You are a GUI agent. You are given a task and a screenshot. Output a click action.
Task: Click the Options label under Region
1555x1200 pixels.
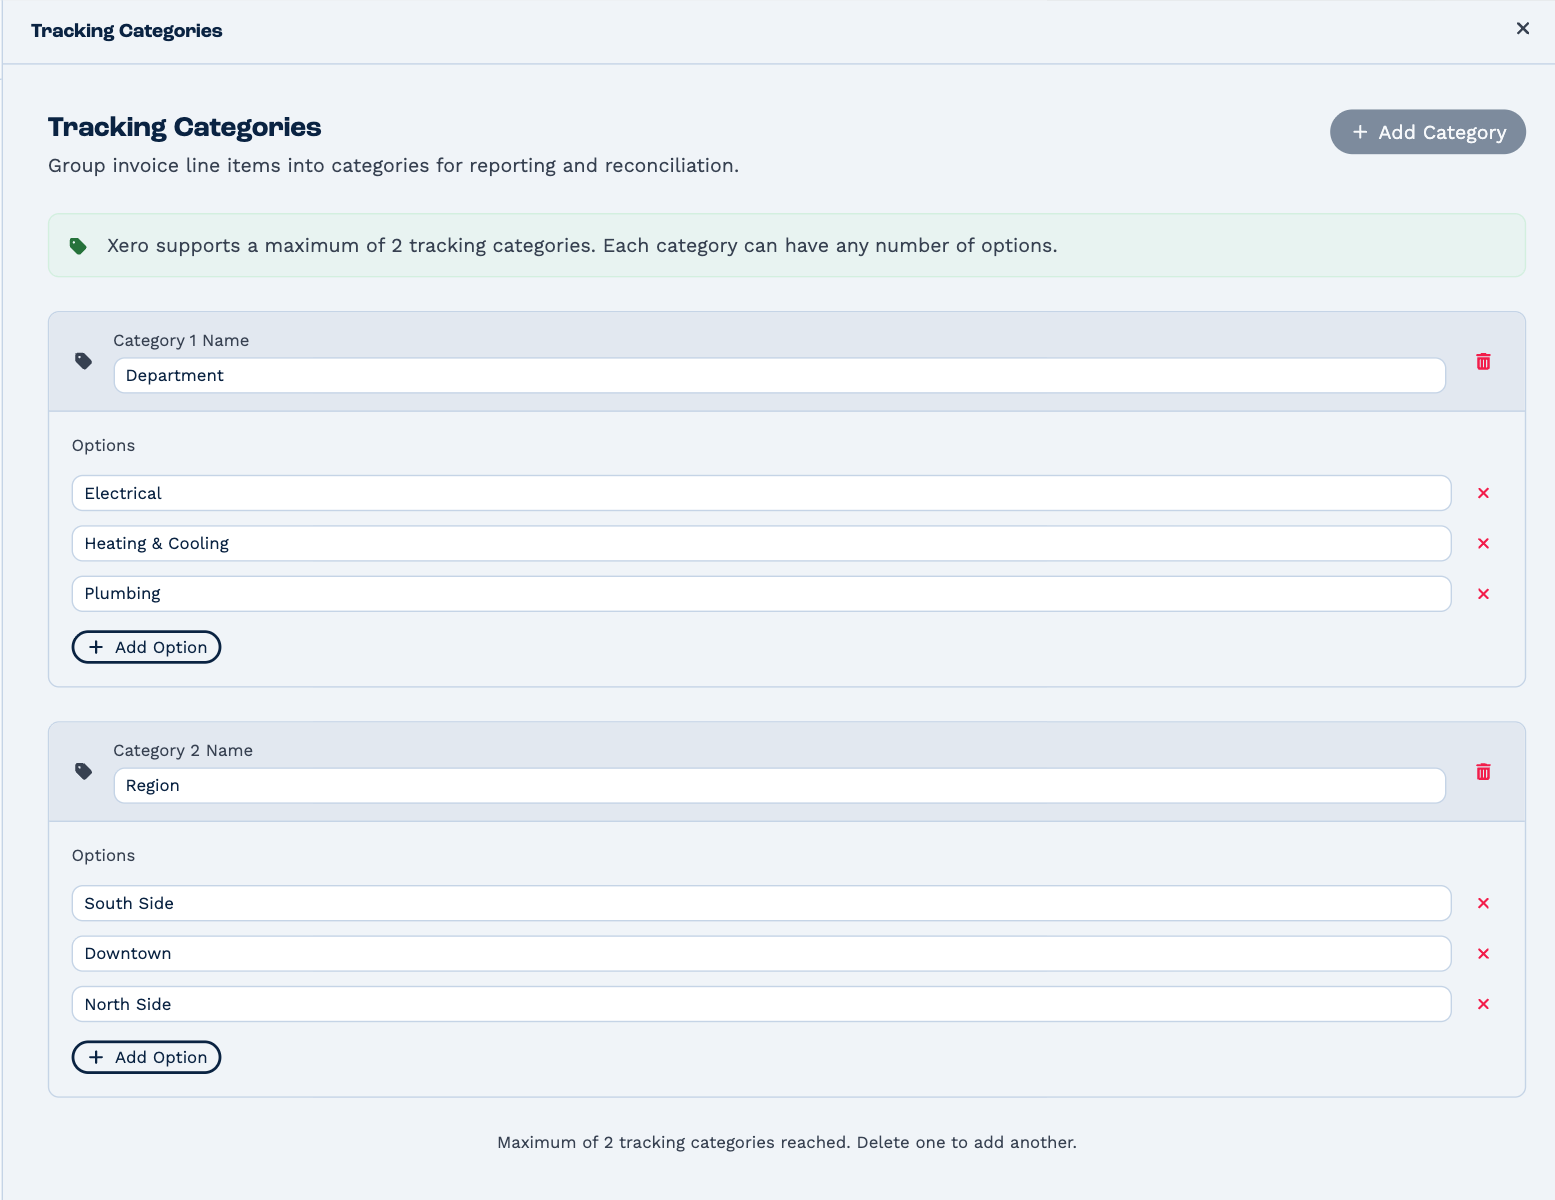103,855
